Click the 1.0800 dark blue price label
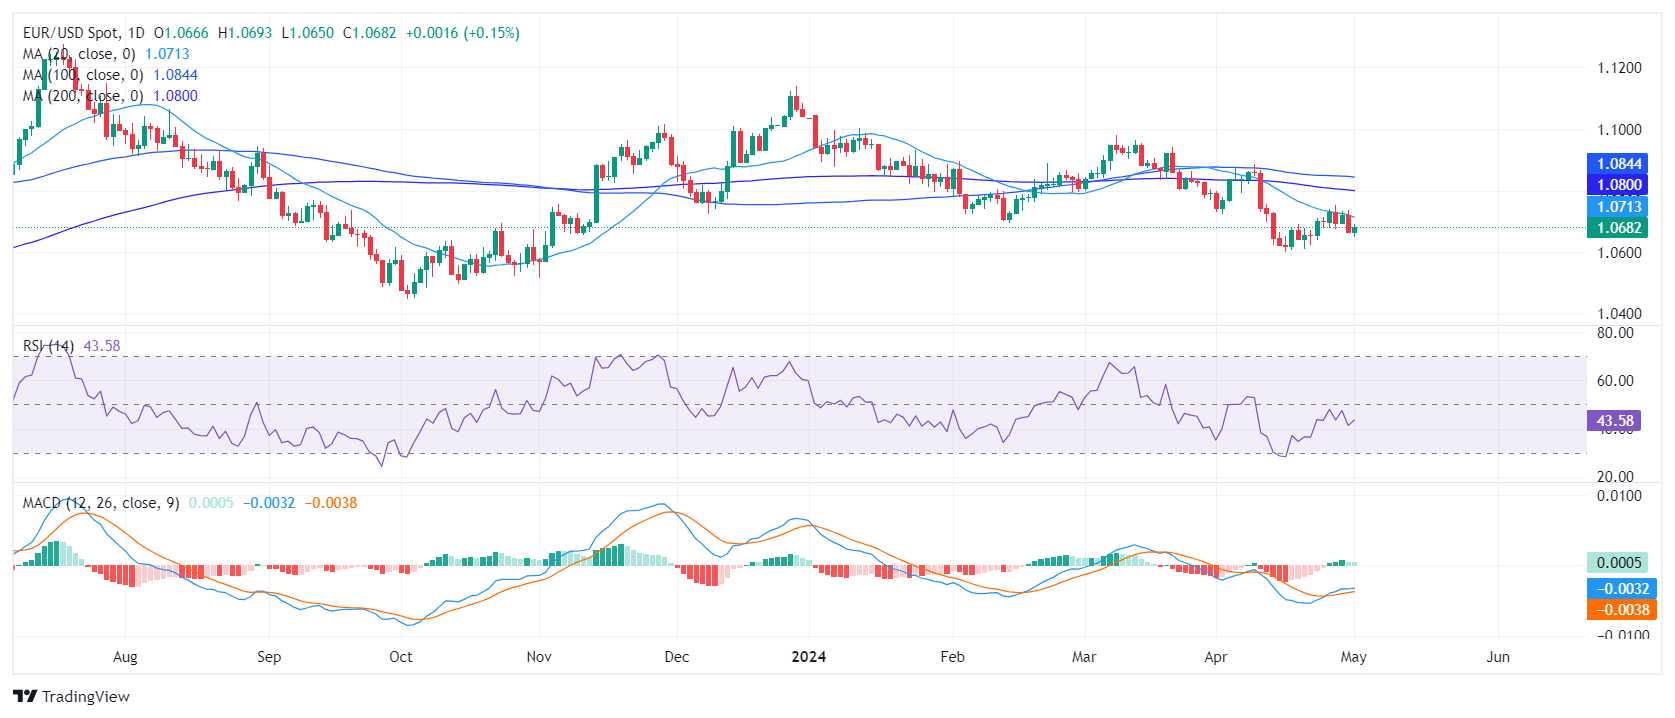1675x718 pixels. [x=1615, y=185]
